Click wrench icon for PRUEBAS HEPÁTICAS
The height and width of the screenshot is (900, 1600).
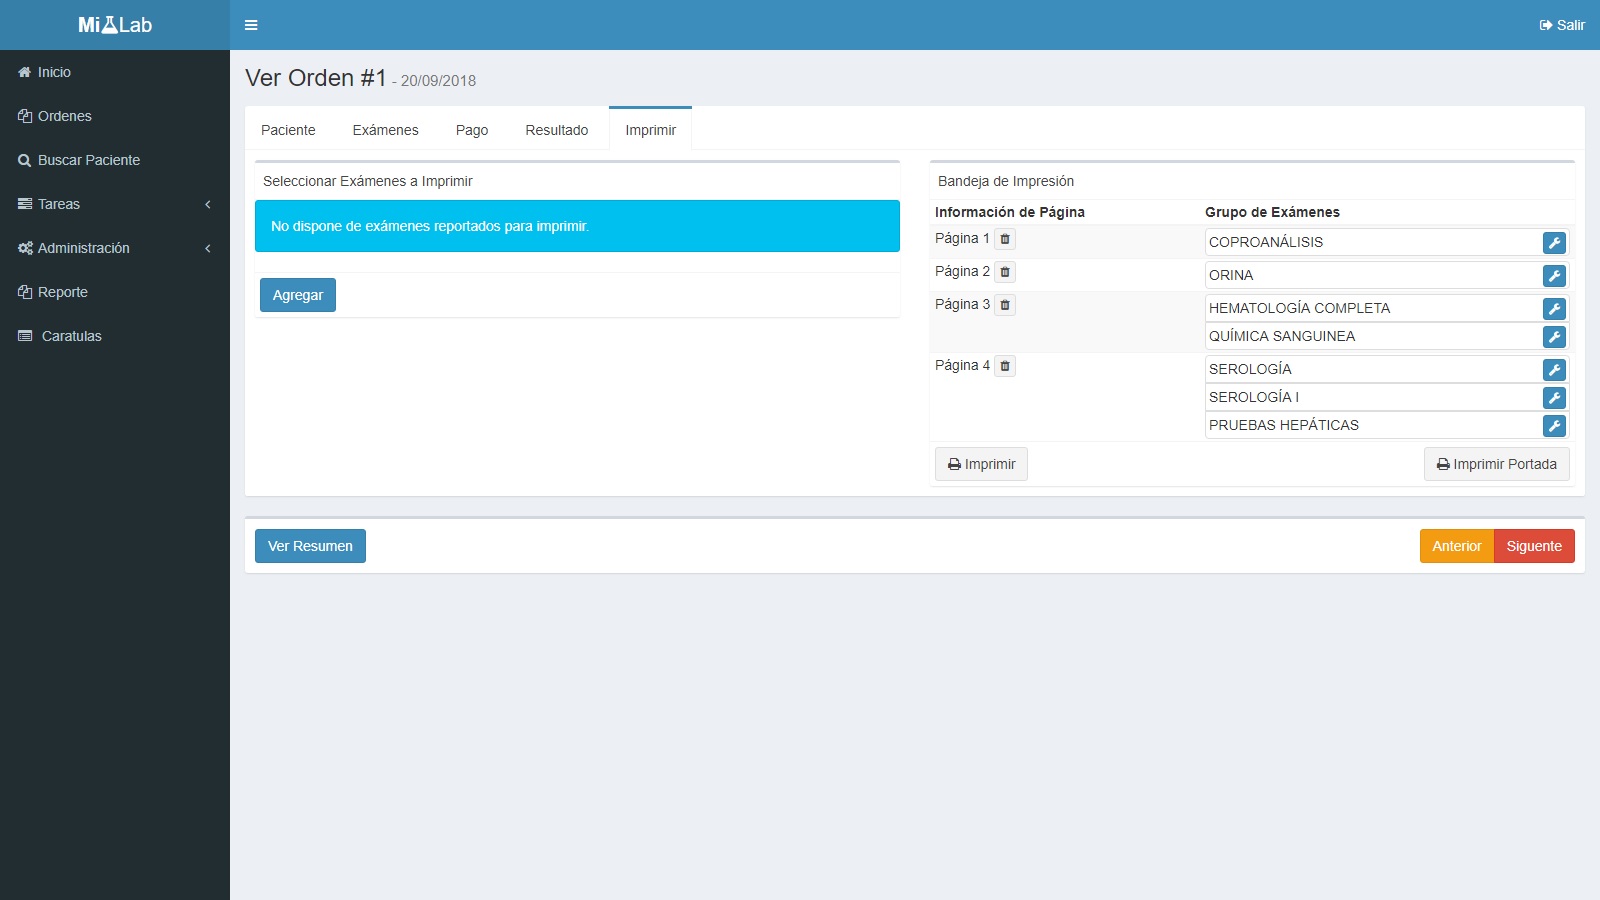coord(1554,425)
